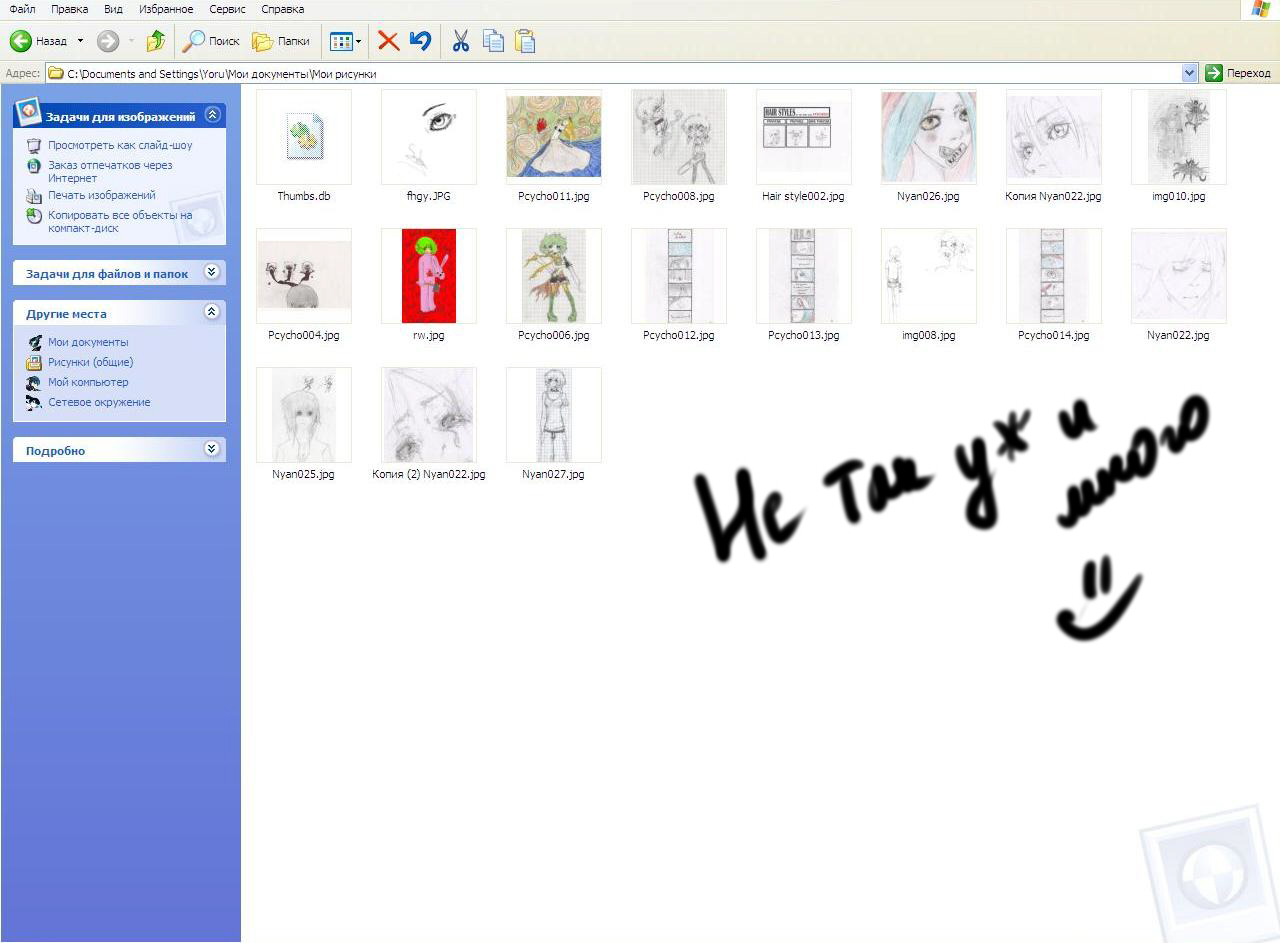
Task: Select the Pcycho008.jpg thumbnail
Action: 679,137
